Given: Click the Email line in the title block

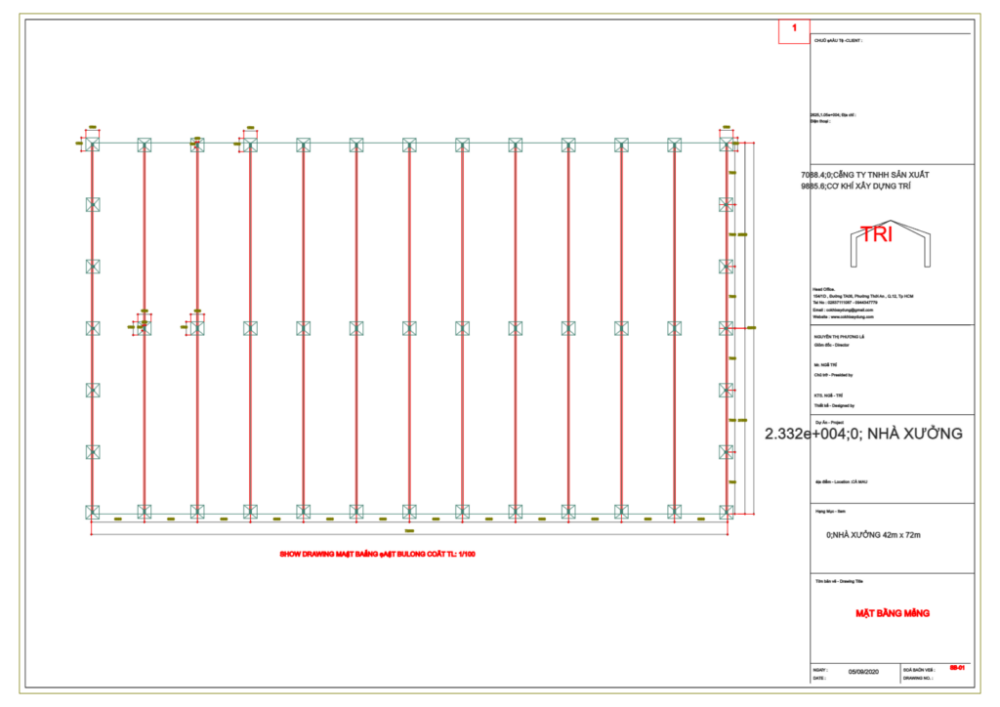Looking at the screenshot, I should pos(842,310).
